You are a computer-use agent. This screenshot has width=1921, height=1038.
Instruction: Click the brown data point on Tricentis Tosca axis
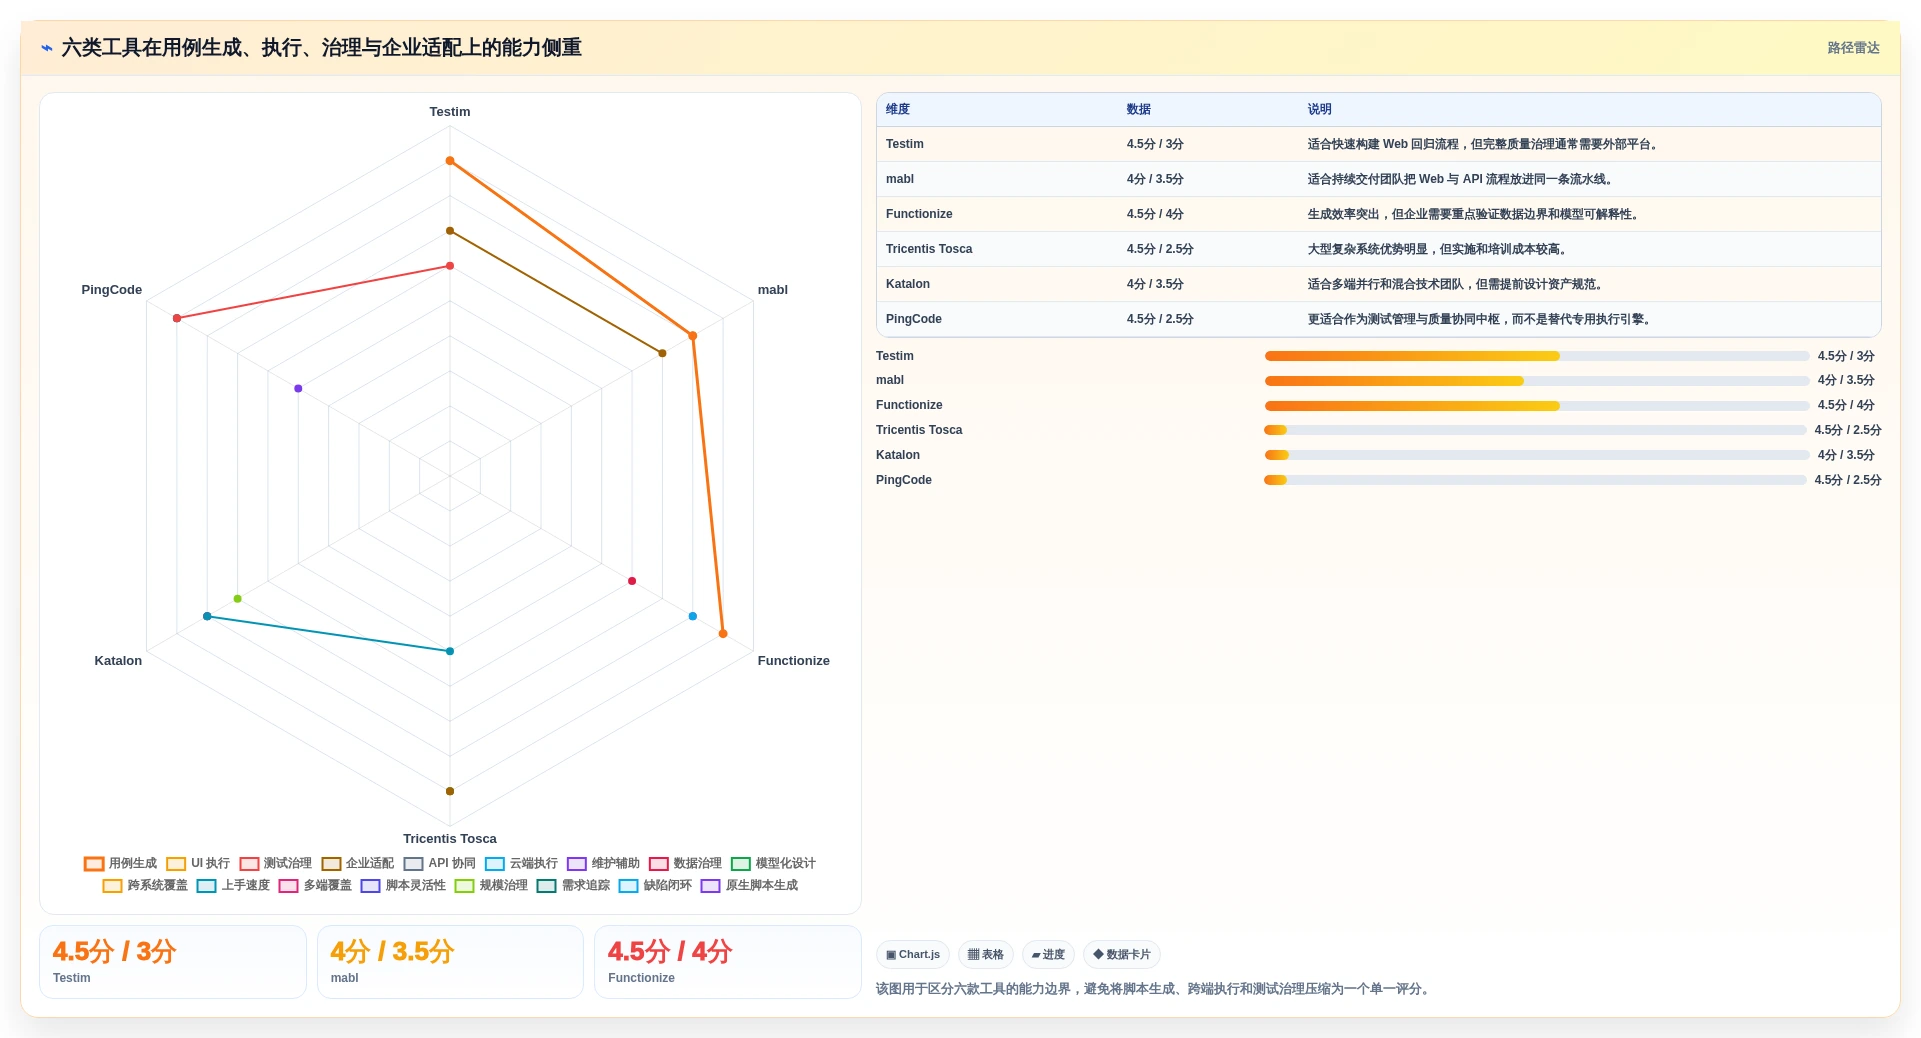[x=450, y=791]
